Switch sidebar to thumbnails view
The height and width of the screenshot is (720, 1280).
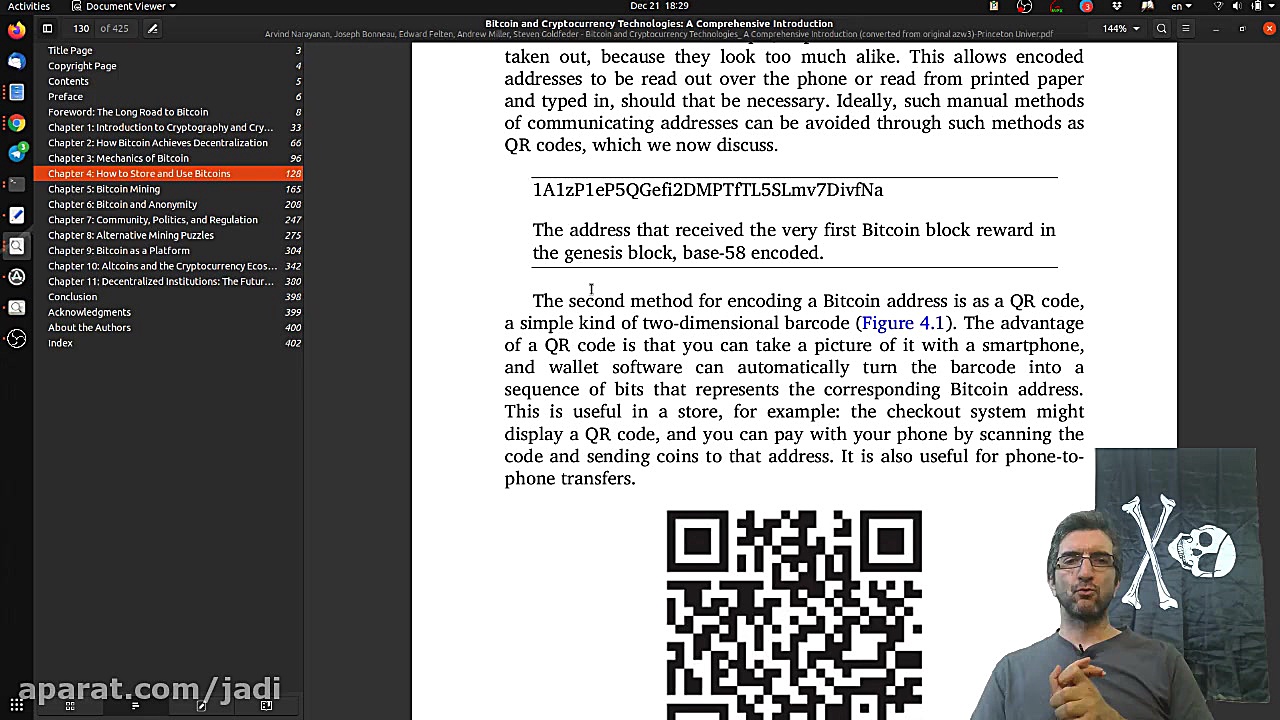tap(70, 706)
